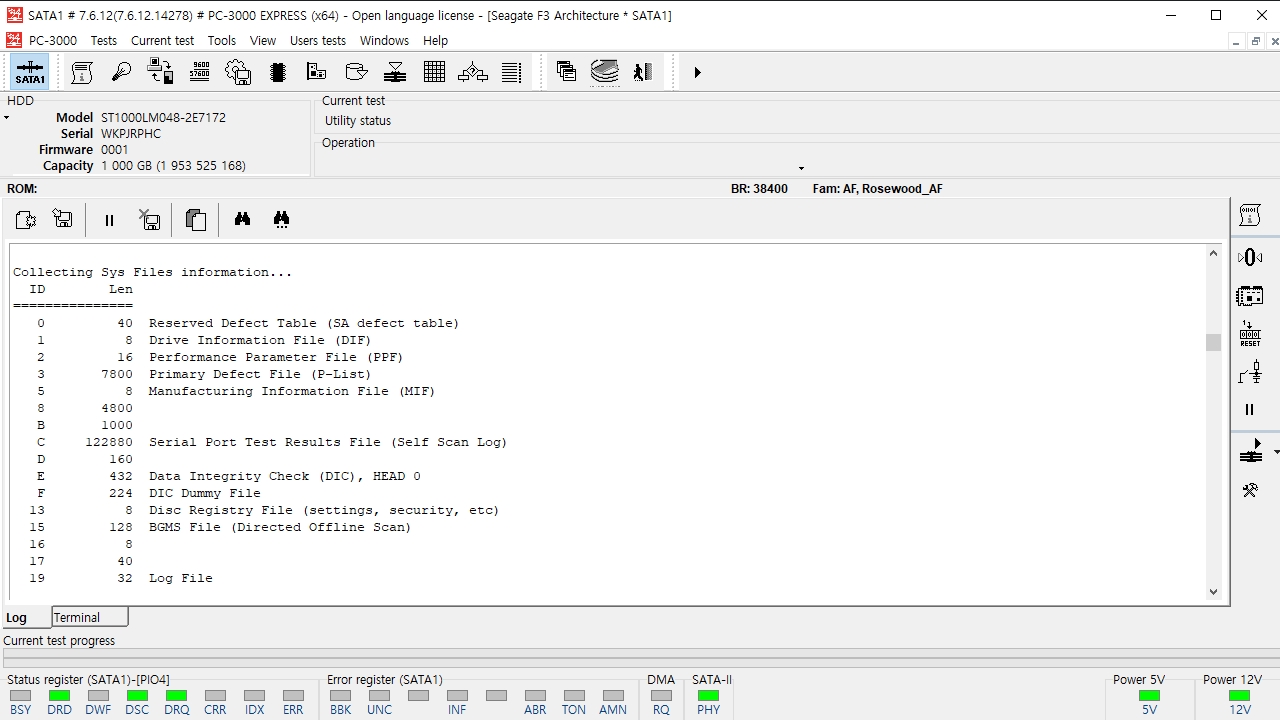This screenshot has height=720, width=1280.
Task: Click the log scrollbar up arrow
Action: coord(1213,254)
